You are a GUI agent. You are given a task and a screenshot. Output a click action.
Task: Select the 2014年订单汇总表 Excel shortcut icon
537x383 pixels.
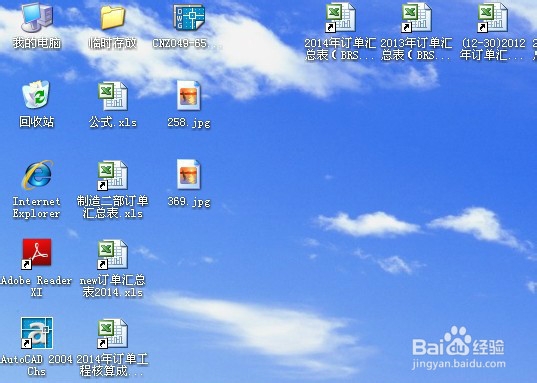pos(340,17)
